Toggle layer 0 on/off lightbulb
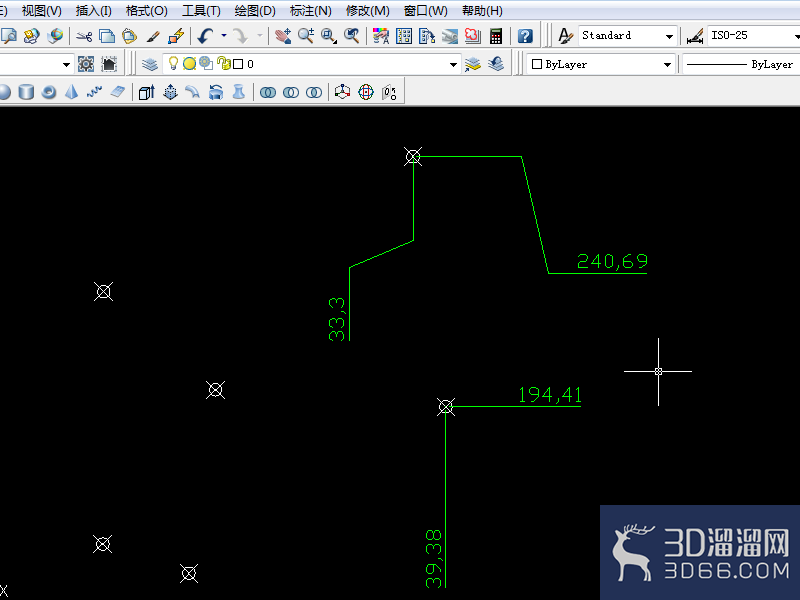800x600 pixels. [173, 63]
